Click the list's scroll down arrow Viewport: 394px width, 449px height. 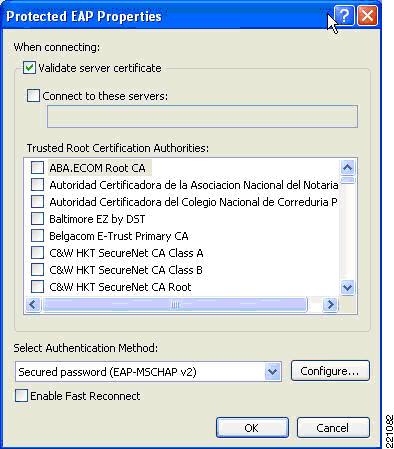pyautogui.click(x=348, y=287)
